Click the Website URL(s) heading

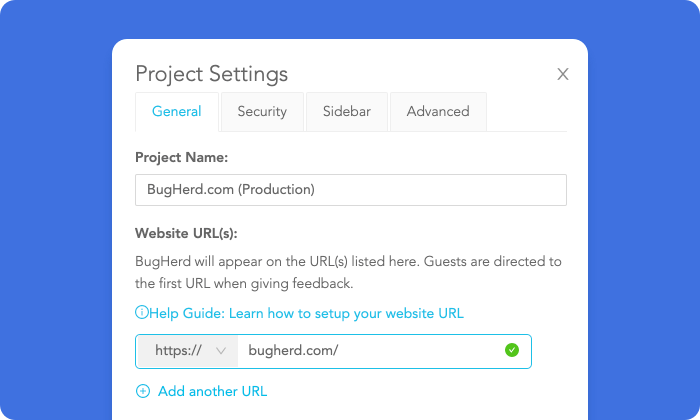185,234
